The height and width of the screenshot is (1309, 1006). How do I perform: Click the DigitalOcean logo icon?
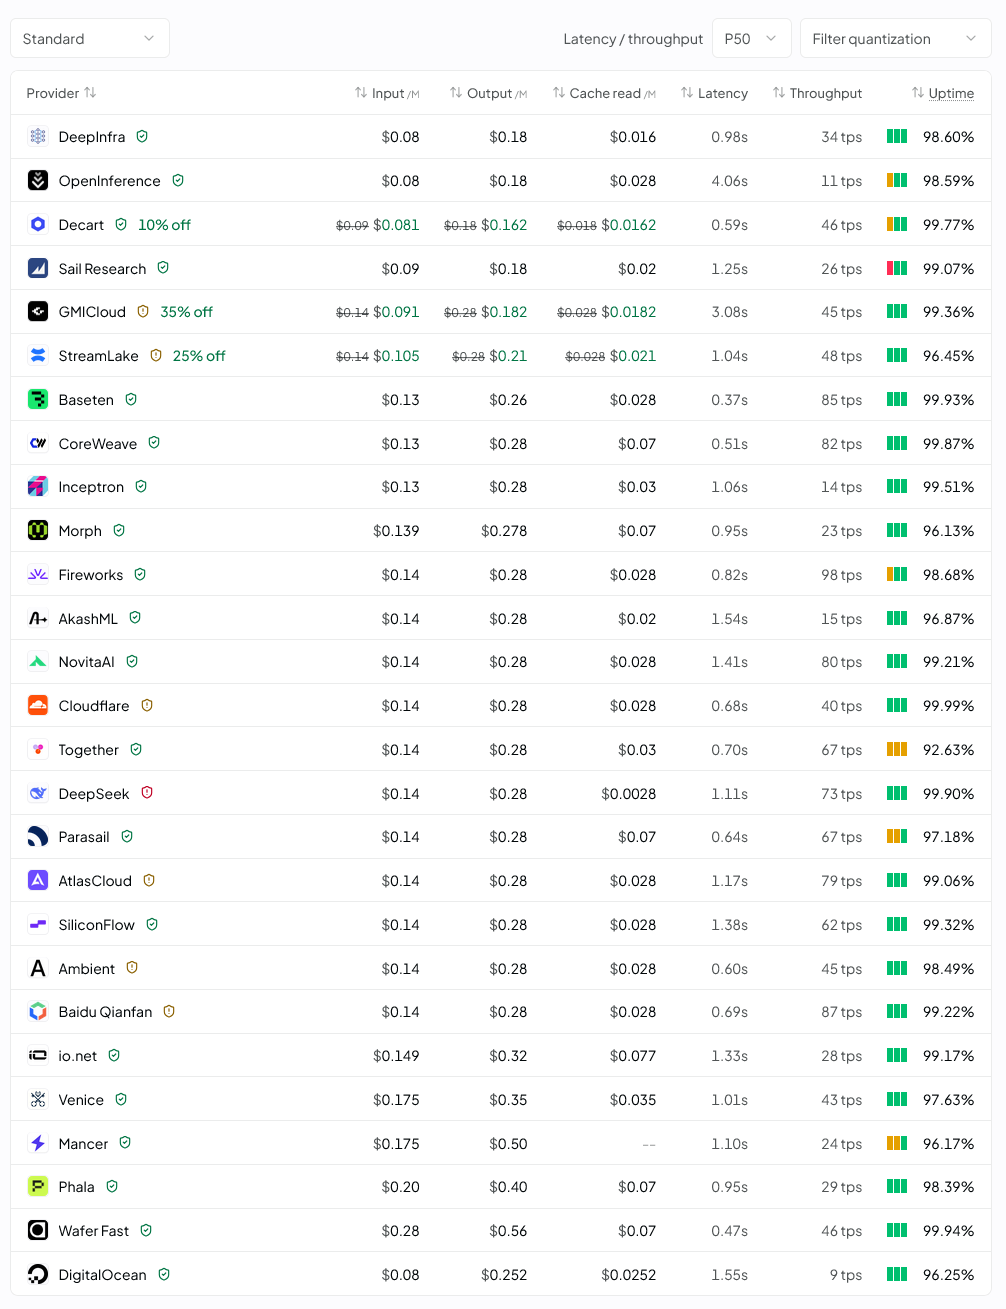pyautogui.click(x=38, y=1275)
